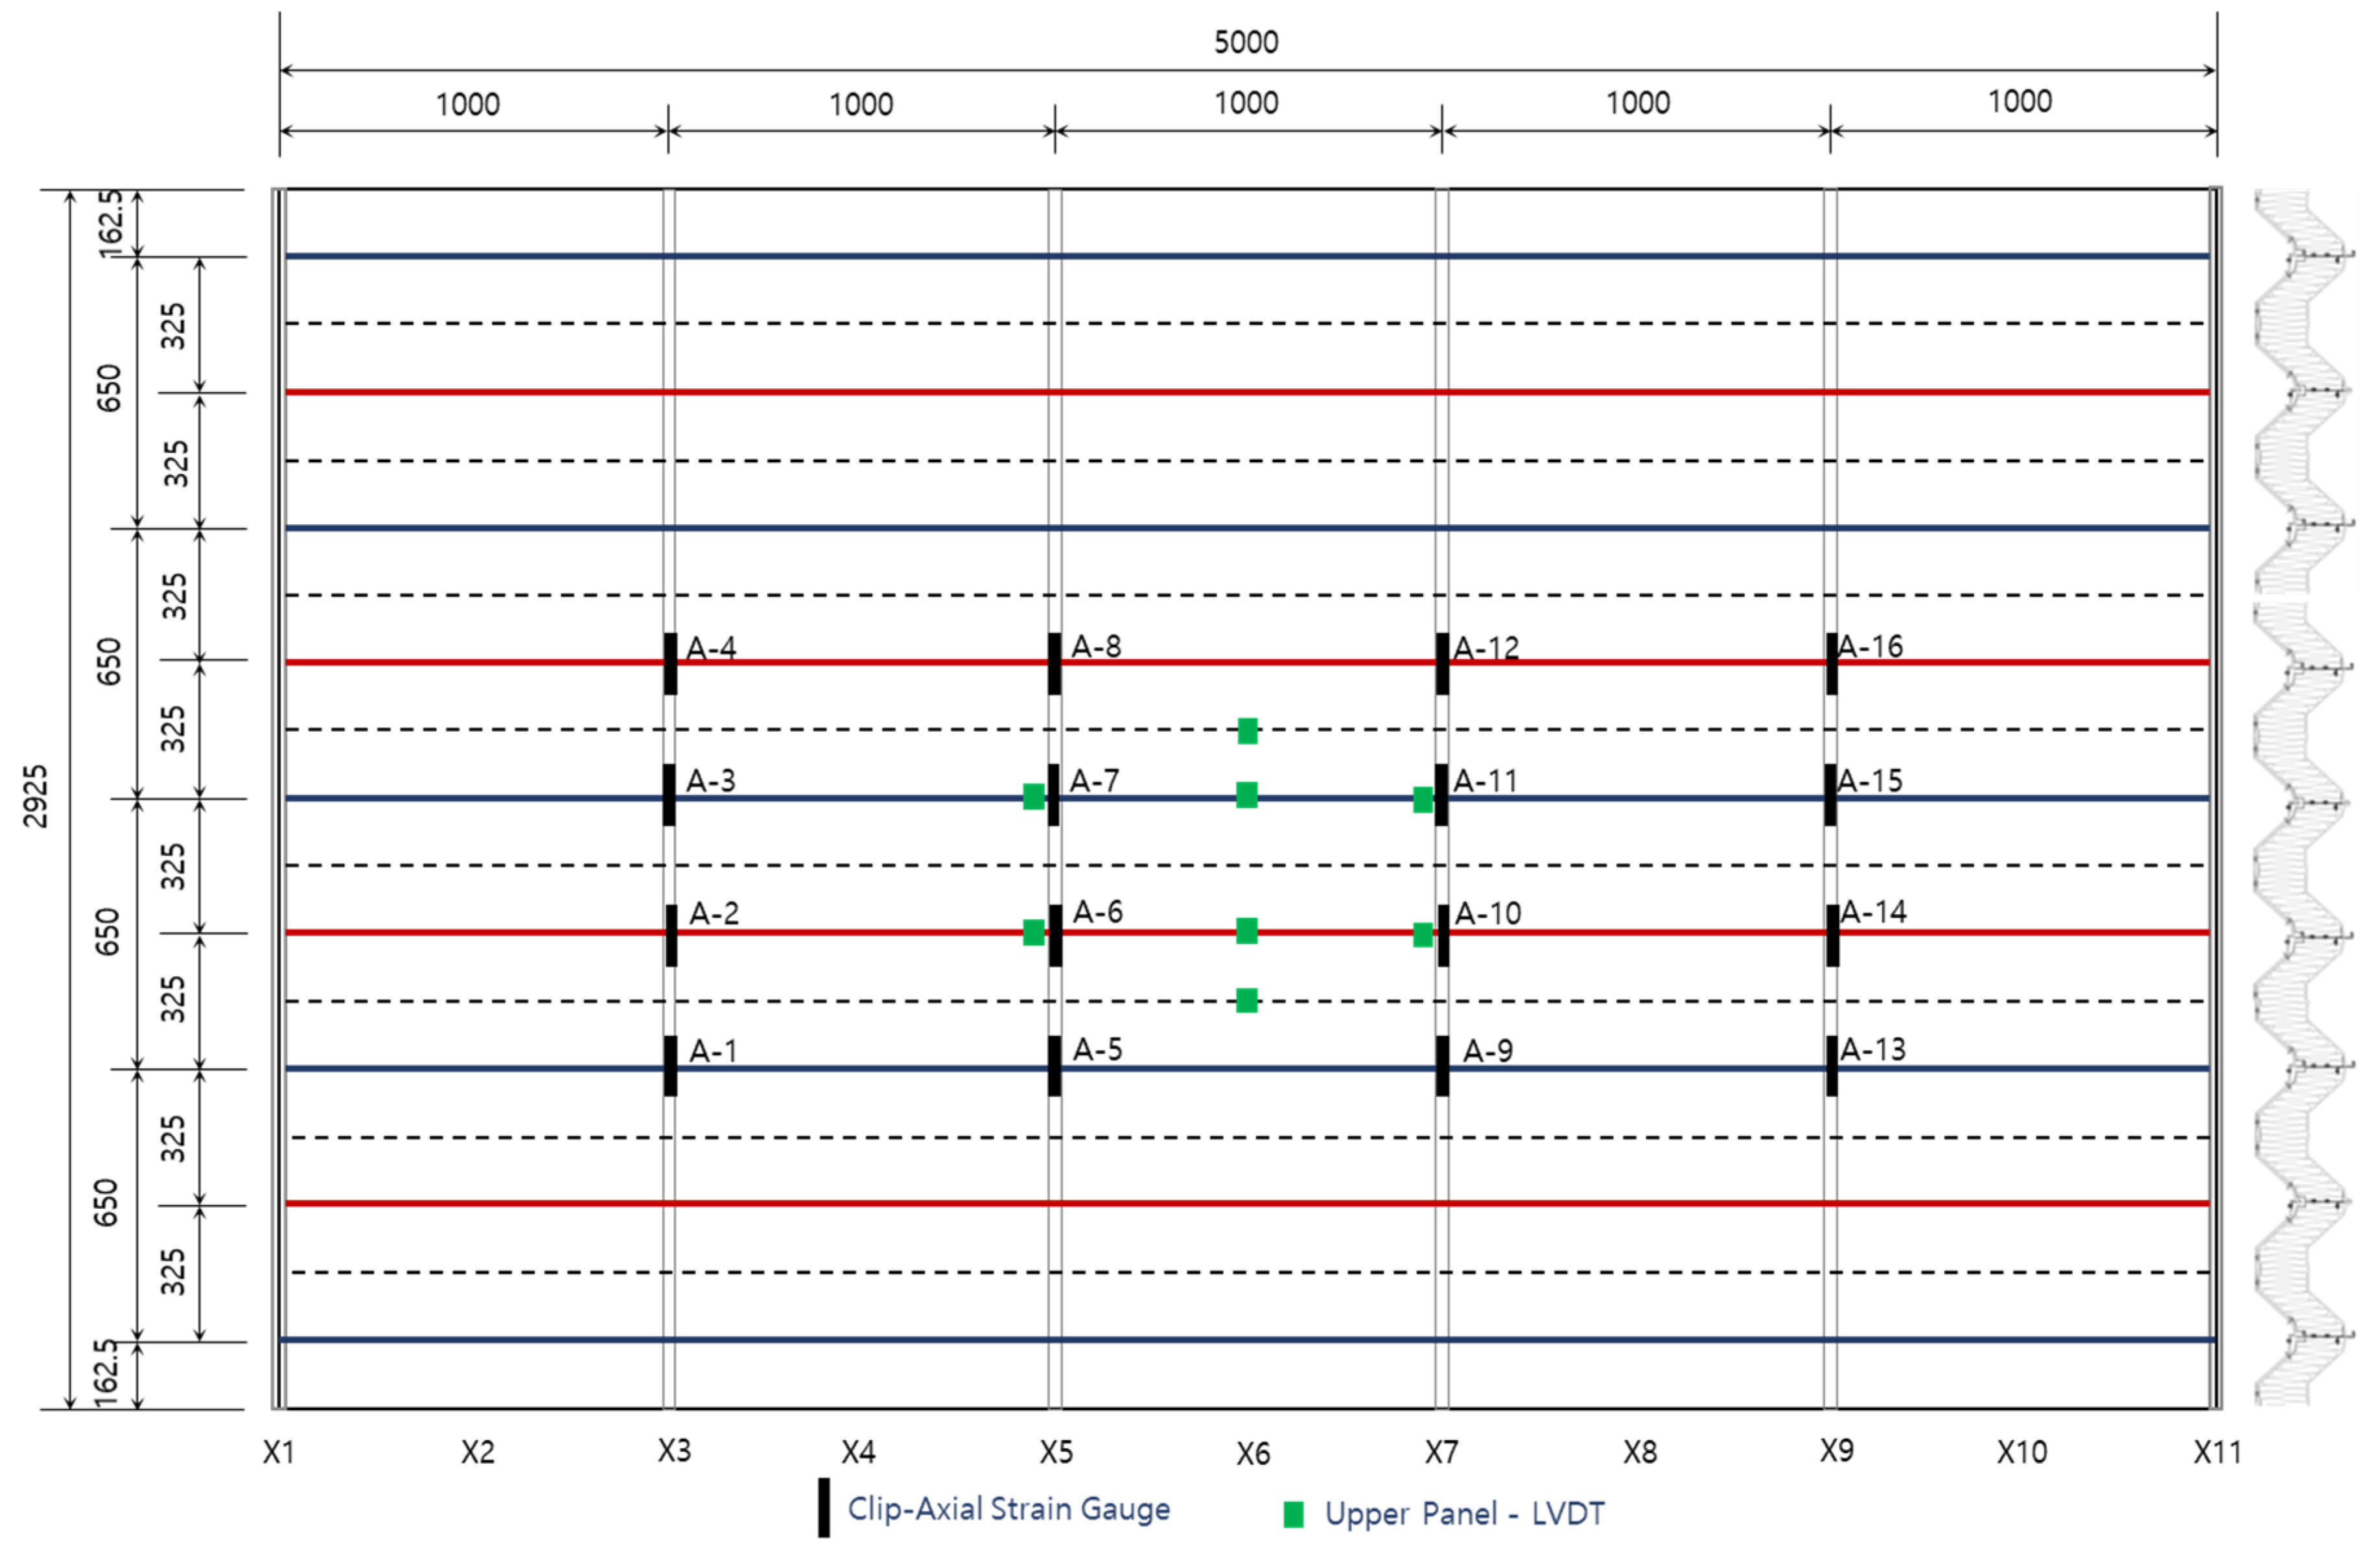Image resolution: width=2380 pixels, height=1553 pixels.
Task: Click the 'X3' axis label
Action: click(x=674, y=1450)
